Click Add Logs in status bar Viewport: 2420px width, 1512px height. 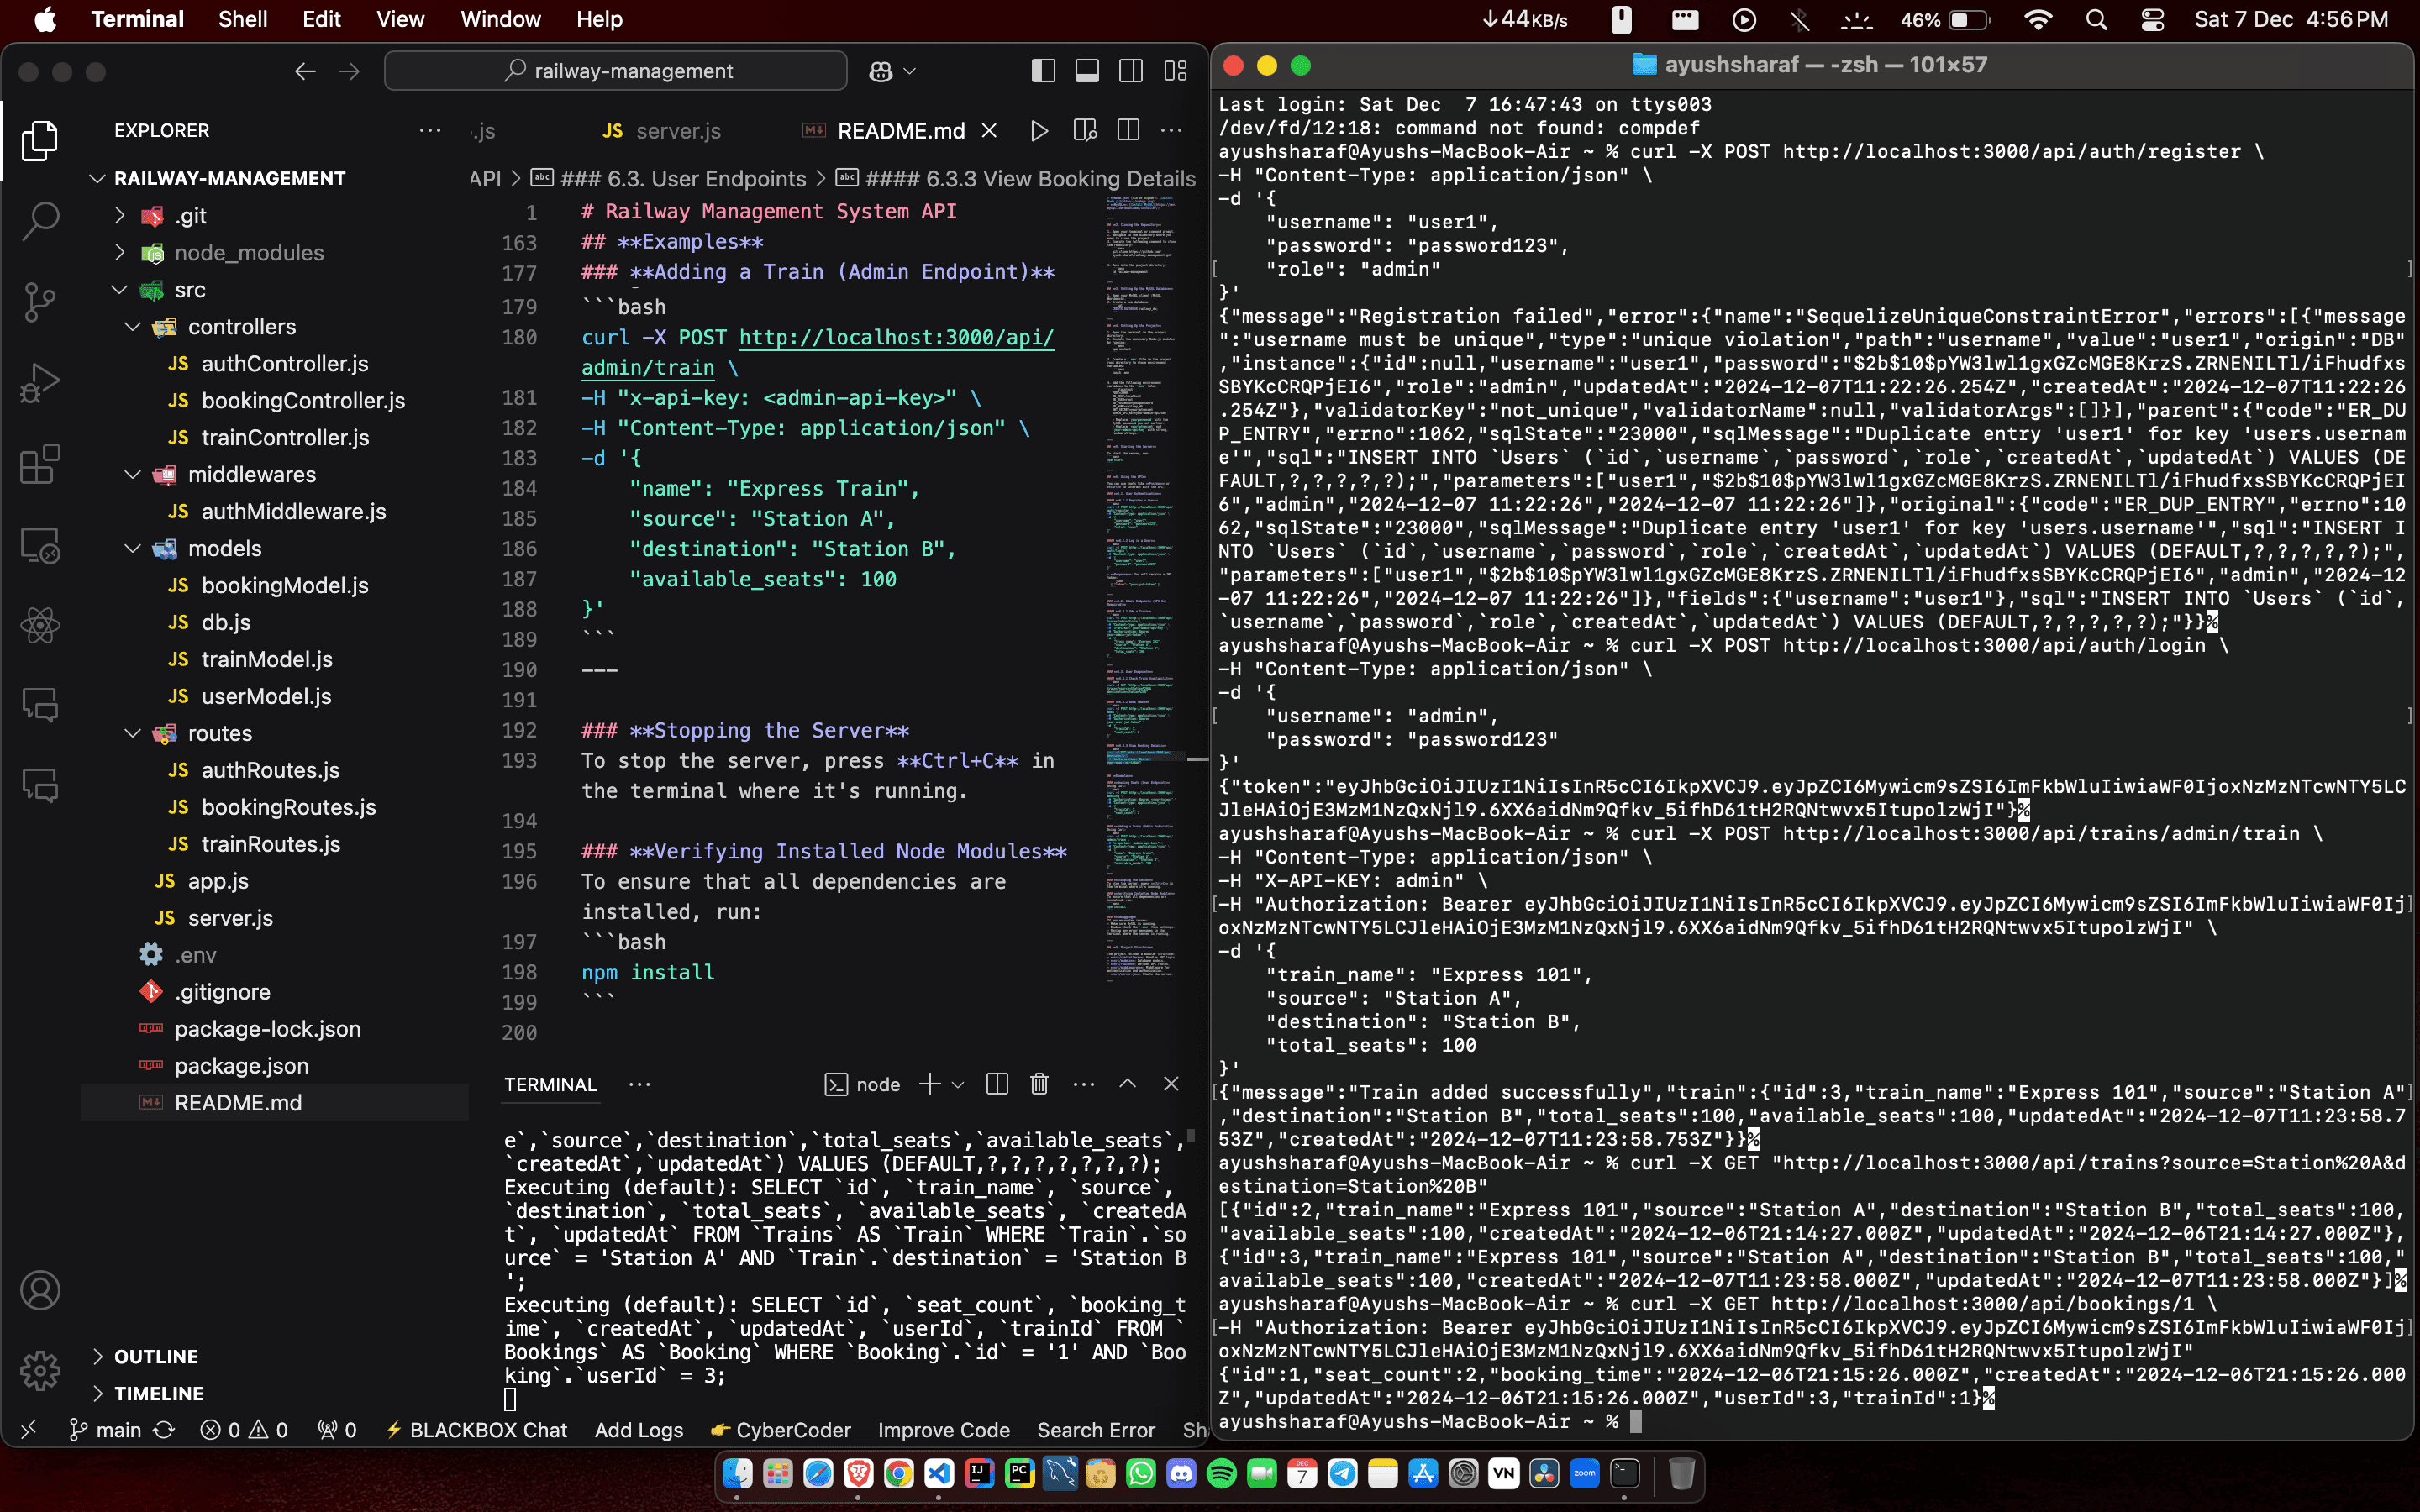639,1430
